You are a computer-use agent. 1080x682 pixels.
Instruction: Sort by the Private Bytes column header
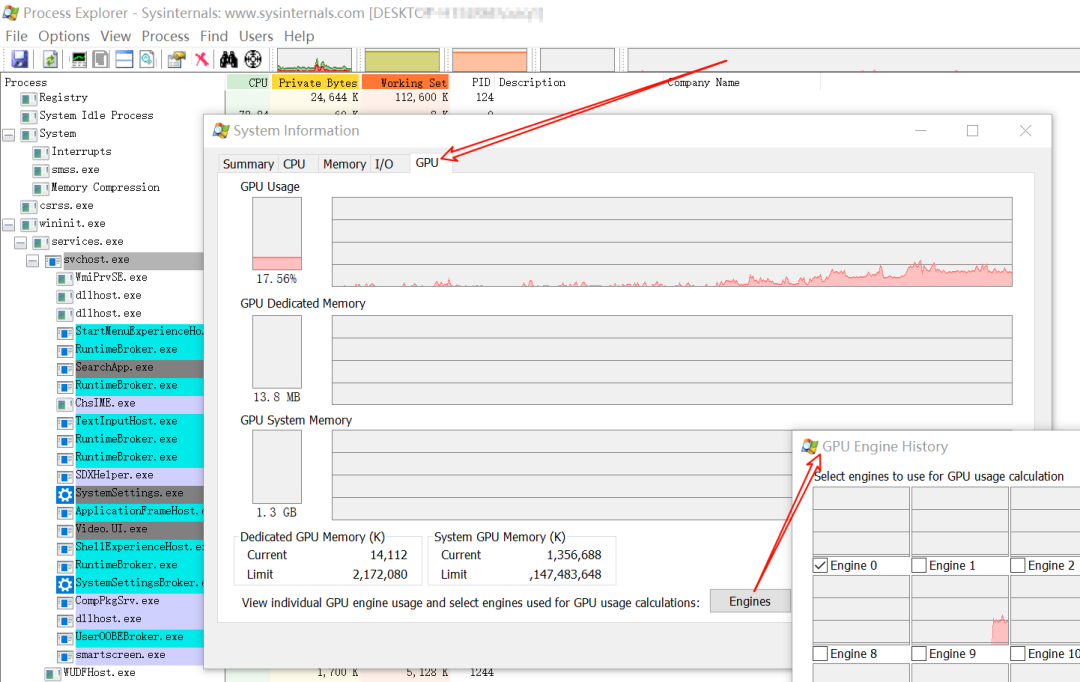(x=315, y=83)
